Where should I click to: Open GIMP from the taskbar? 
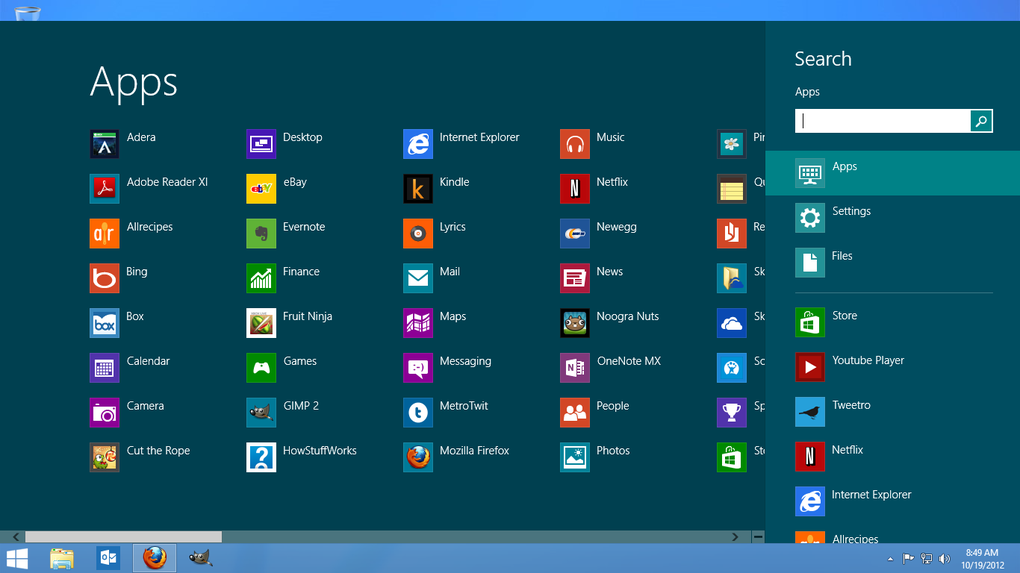coord(200,558)
